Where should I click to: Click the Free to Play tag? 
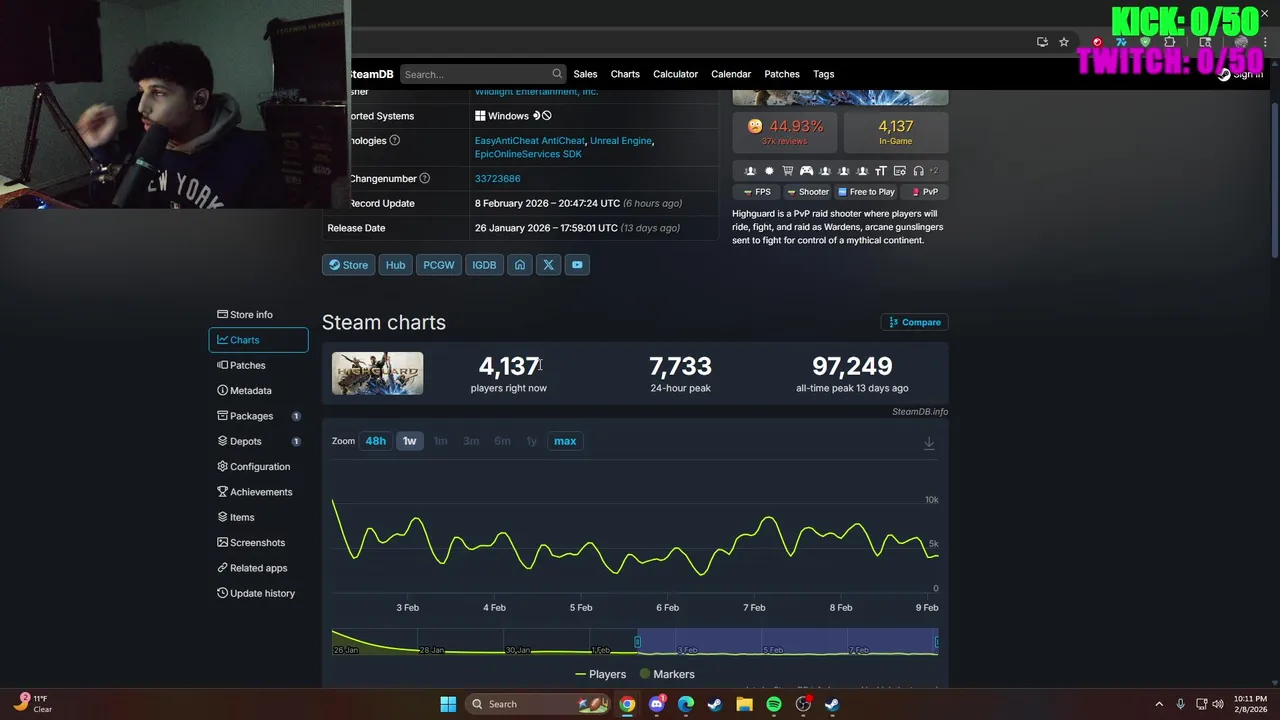pyautogui.click(x=866, y=192)
